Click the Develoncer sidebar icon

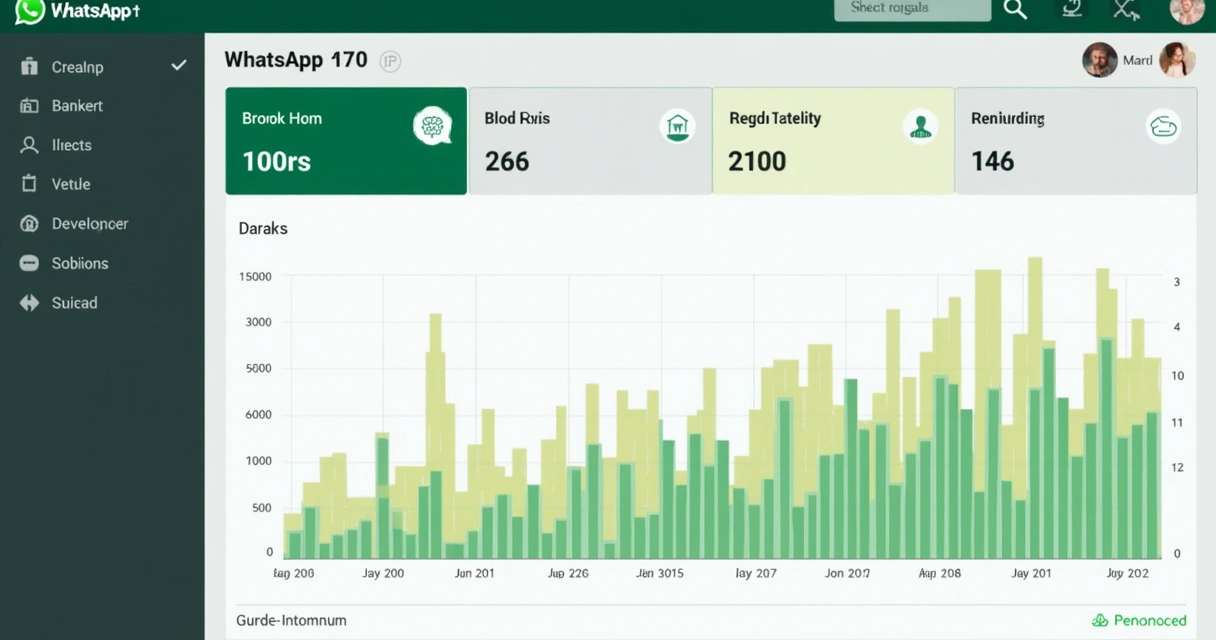coord(29,224)
